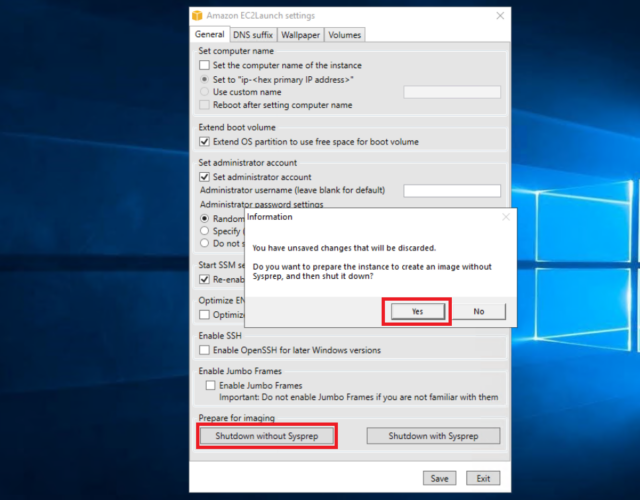Viewport: 640px width, 500px height.
Task: Click the 'Prepare for imaging' group label
Action: click(237, 418)
